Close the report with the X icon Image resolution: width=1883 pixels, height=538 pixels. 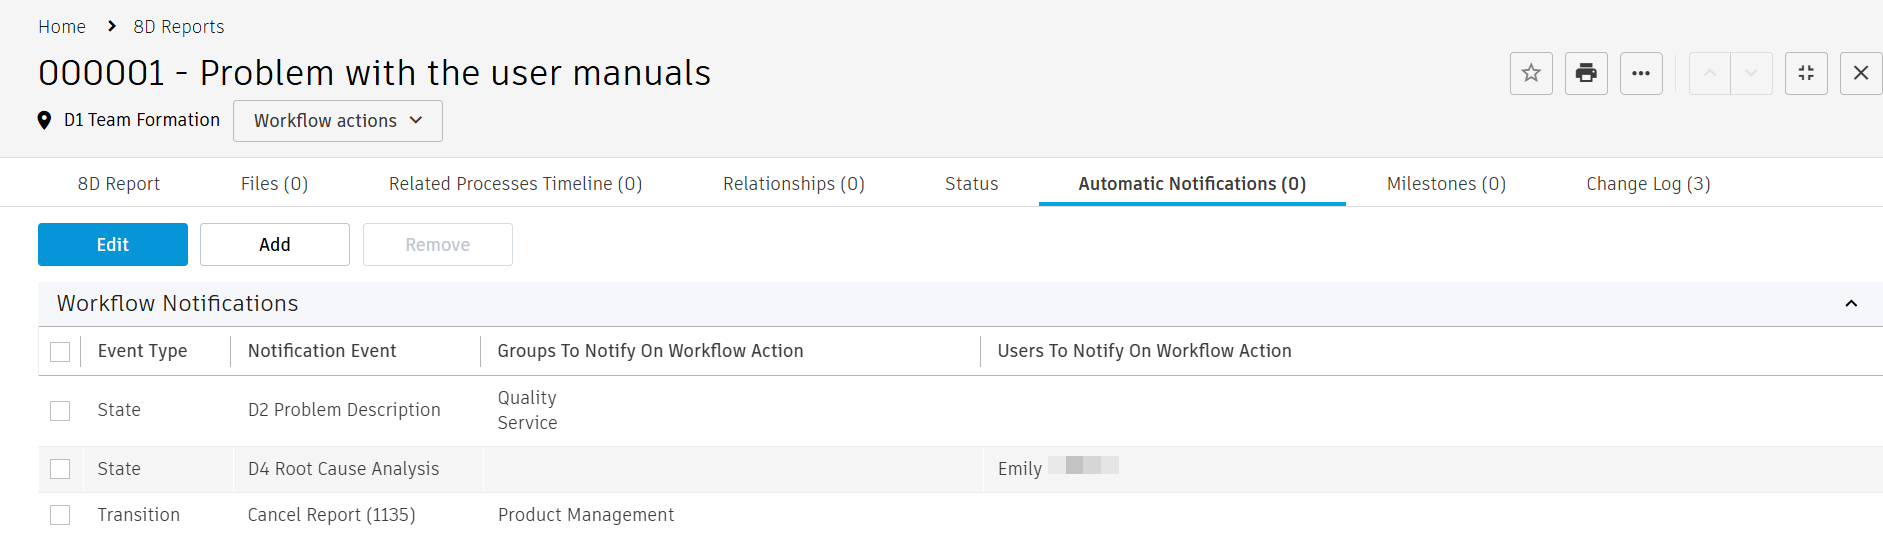tap(1861, 73)
